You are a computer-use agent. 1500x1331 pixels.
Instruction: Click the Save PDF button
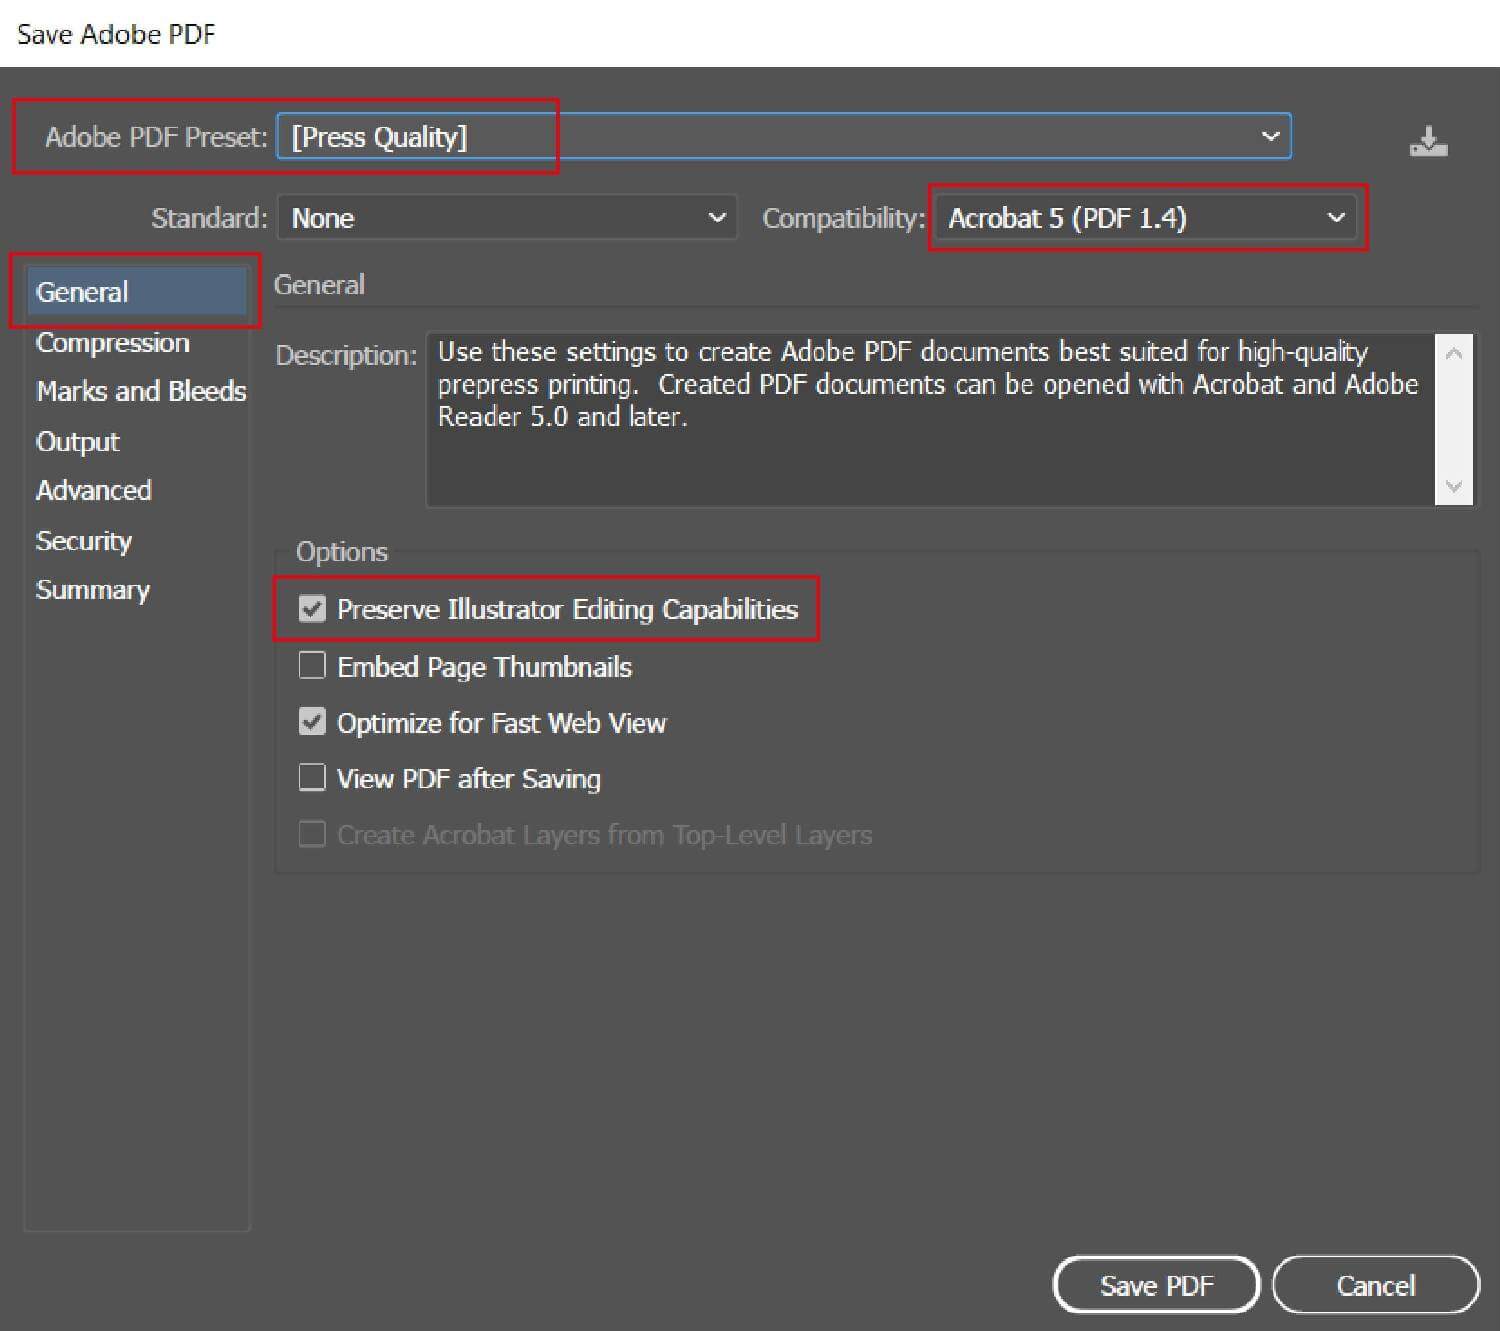tap(1156, 1285)
